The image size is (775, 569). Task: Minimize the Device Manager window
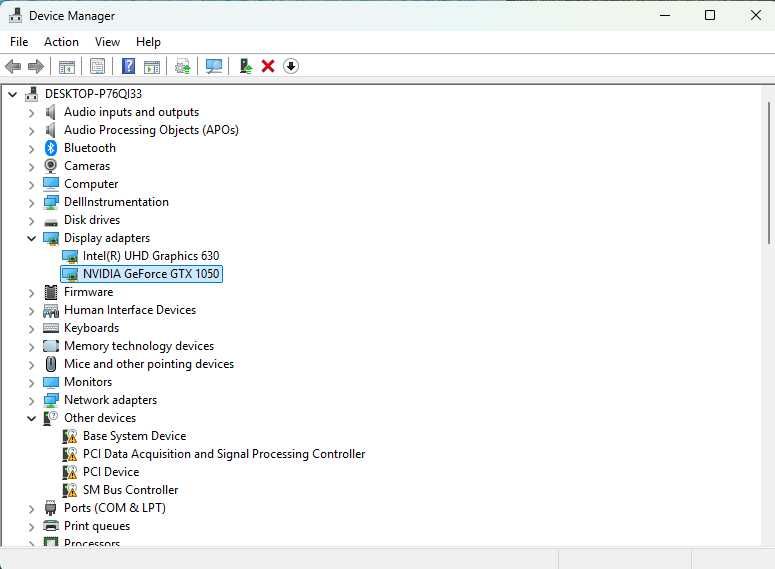665,15
